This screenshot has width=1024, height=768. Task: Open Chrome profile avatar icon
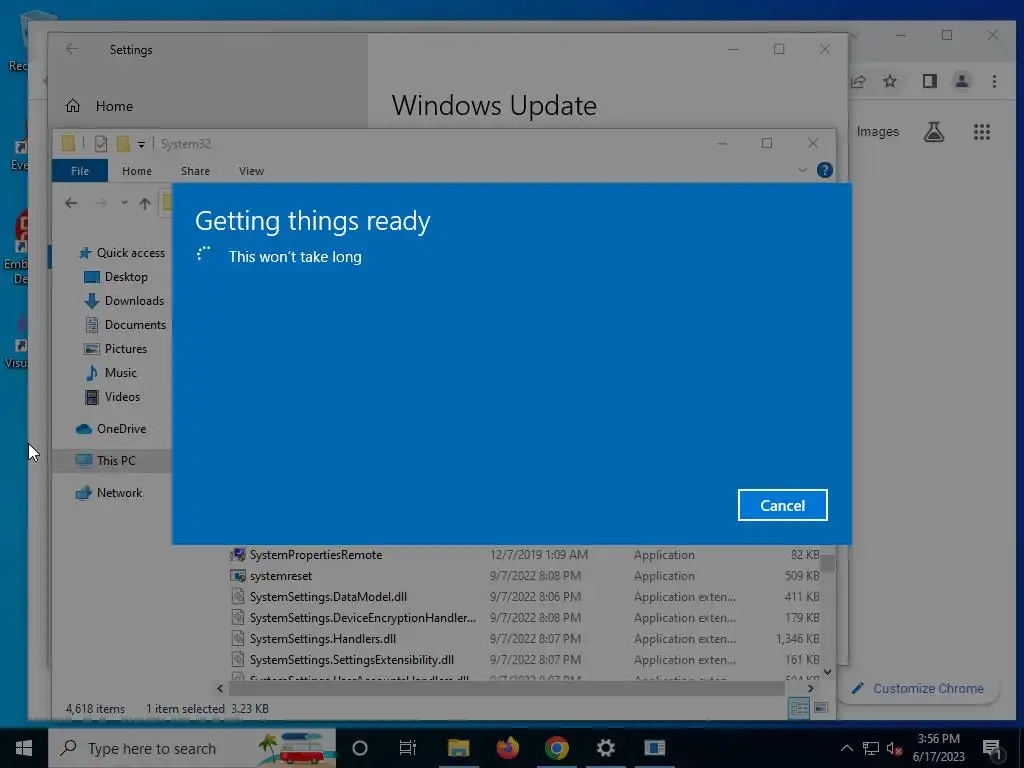[961, 81]
